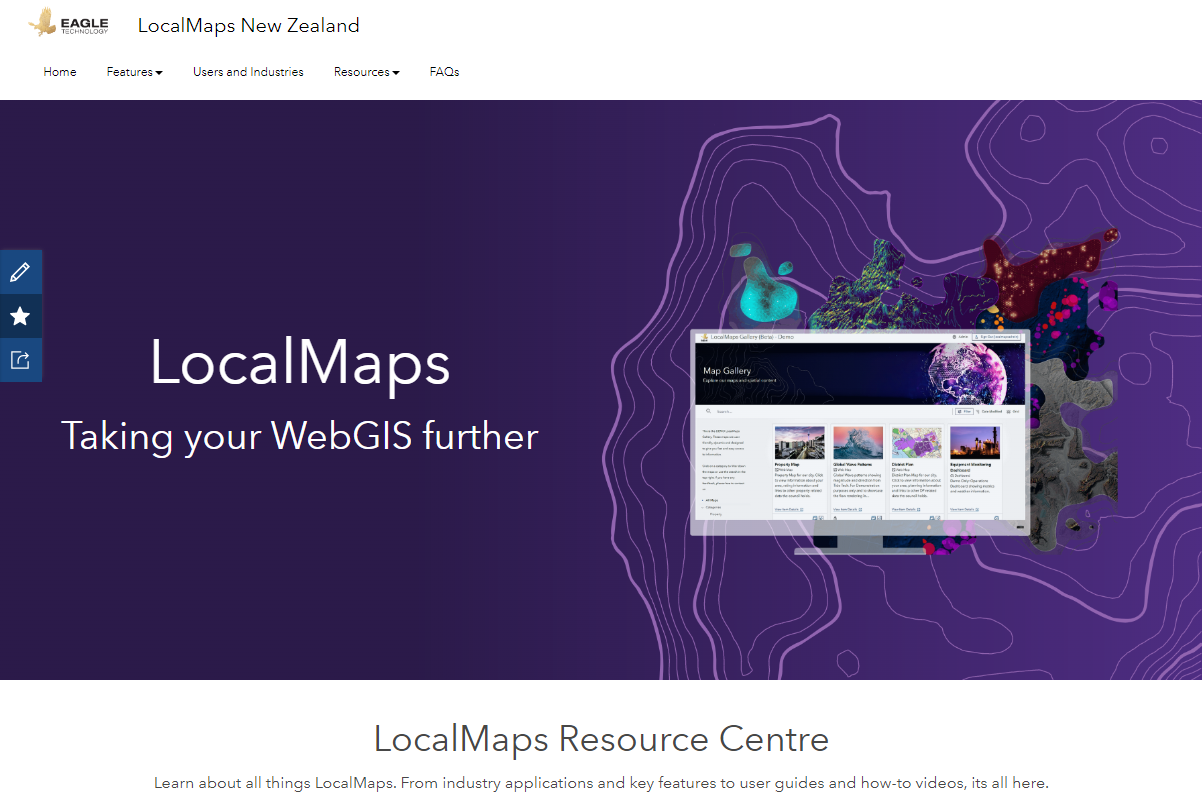Expand the Categories section in the gallery sidebar
Image resolution: width=1202 pixels, height=805 pixels.
point(713,507)
